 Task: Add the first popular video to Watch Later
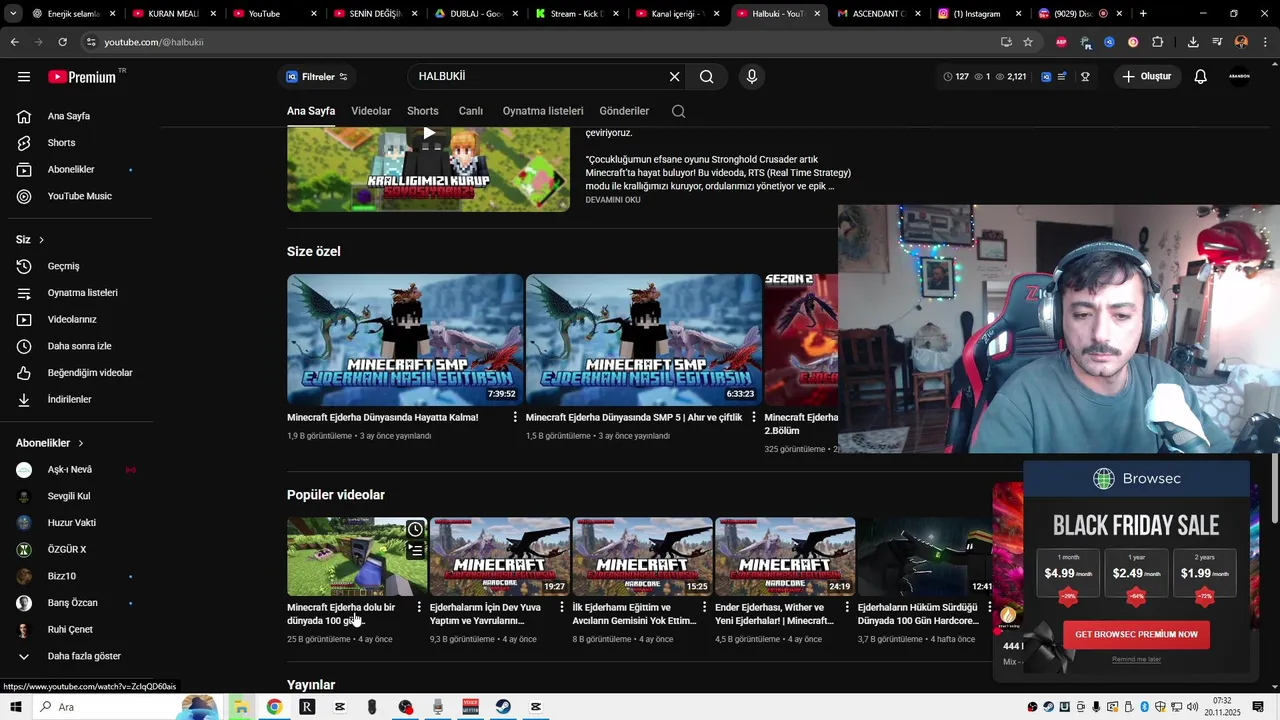pyautogui.click(x=415, y=529)
